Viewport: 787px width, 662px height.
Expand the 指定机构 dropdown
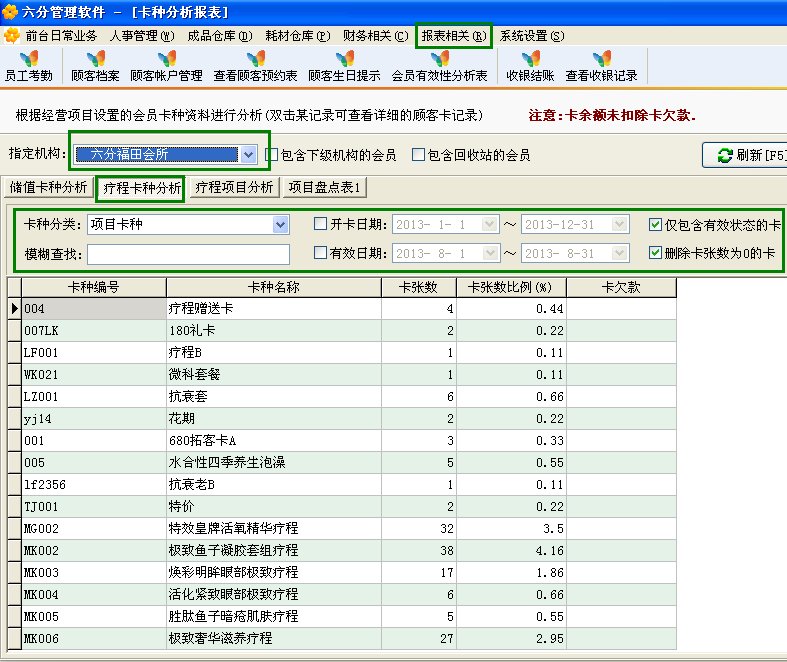point(248,155)
